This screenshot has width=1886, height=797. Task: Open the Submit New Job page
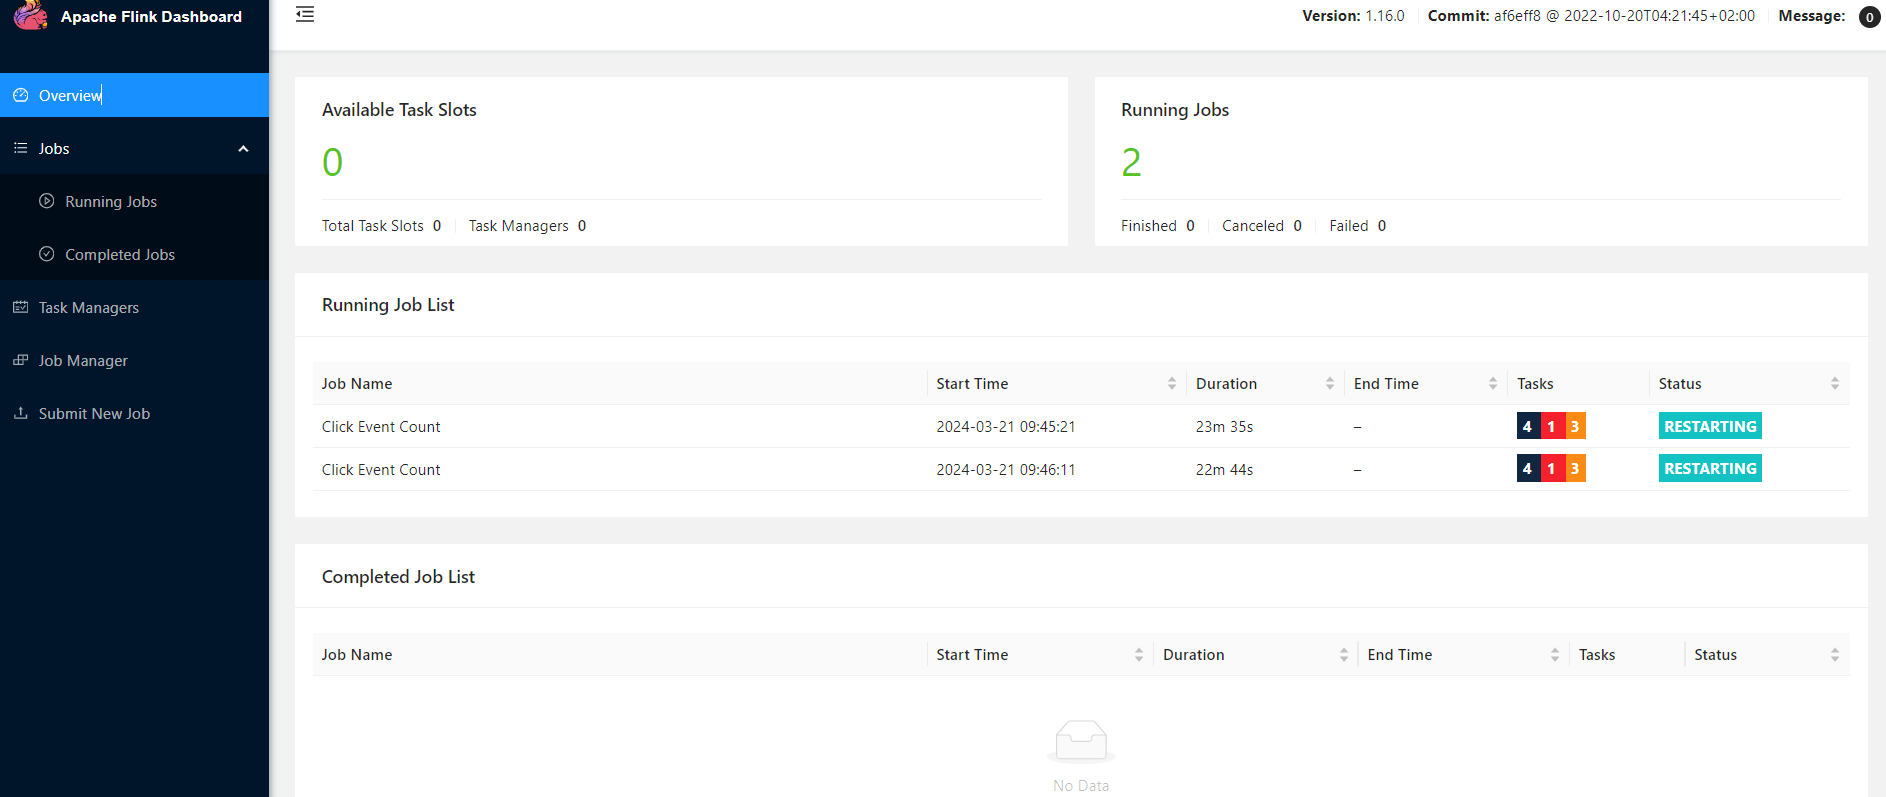click(x=134, y=413)
